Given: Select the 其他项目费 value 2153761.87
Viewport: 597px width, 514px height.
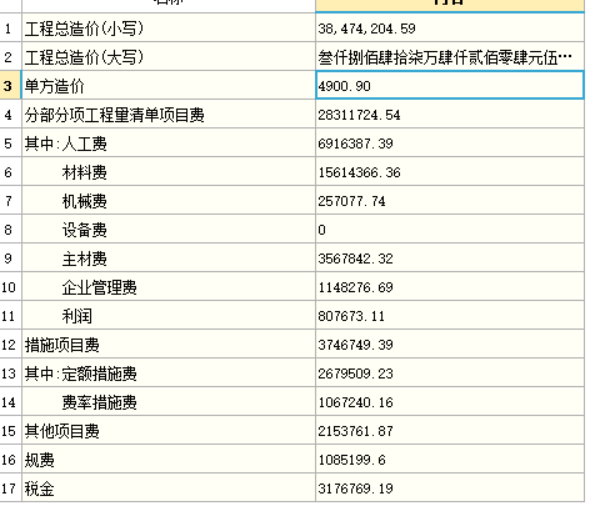Looking at the screenshot, I should click(x=450, y=431).
